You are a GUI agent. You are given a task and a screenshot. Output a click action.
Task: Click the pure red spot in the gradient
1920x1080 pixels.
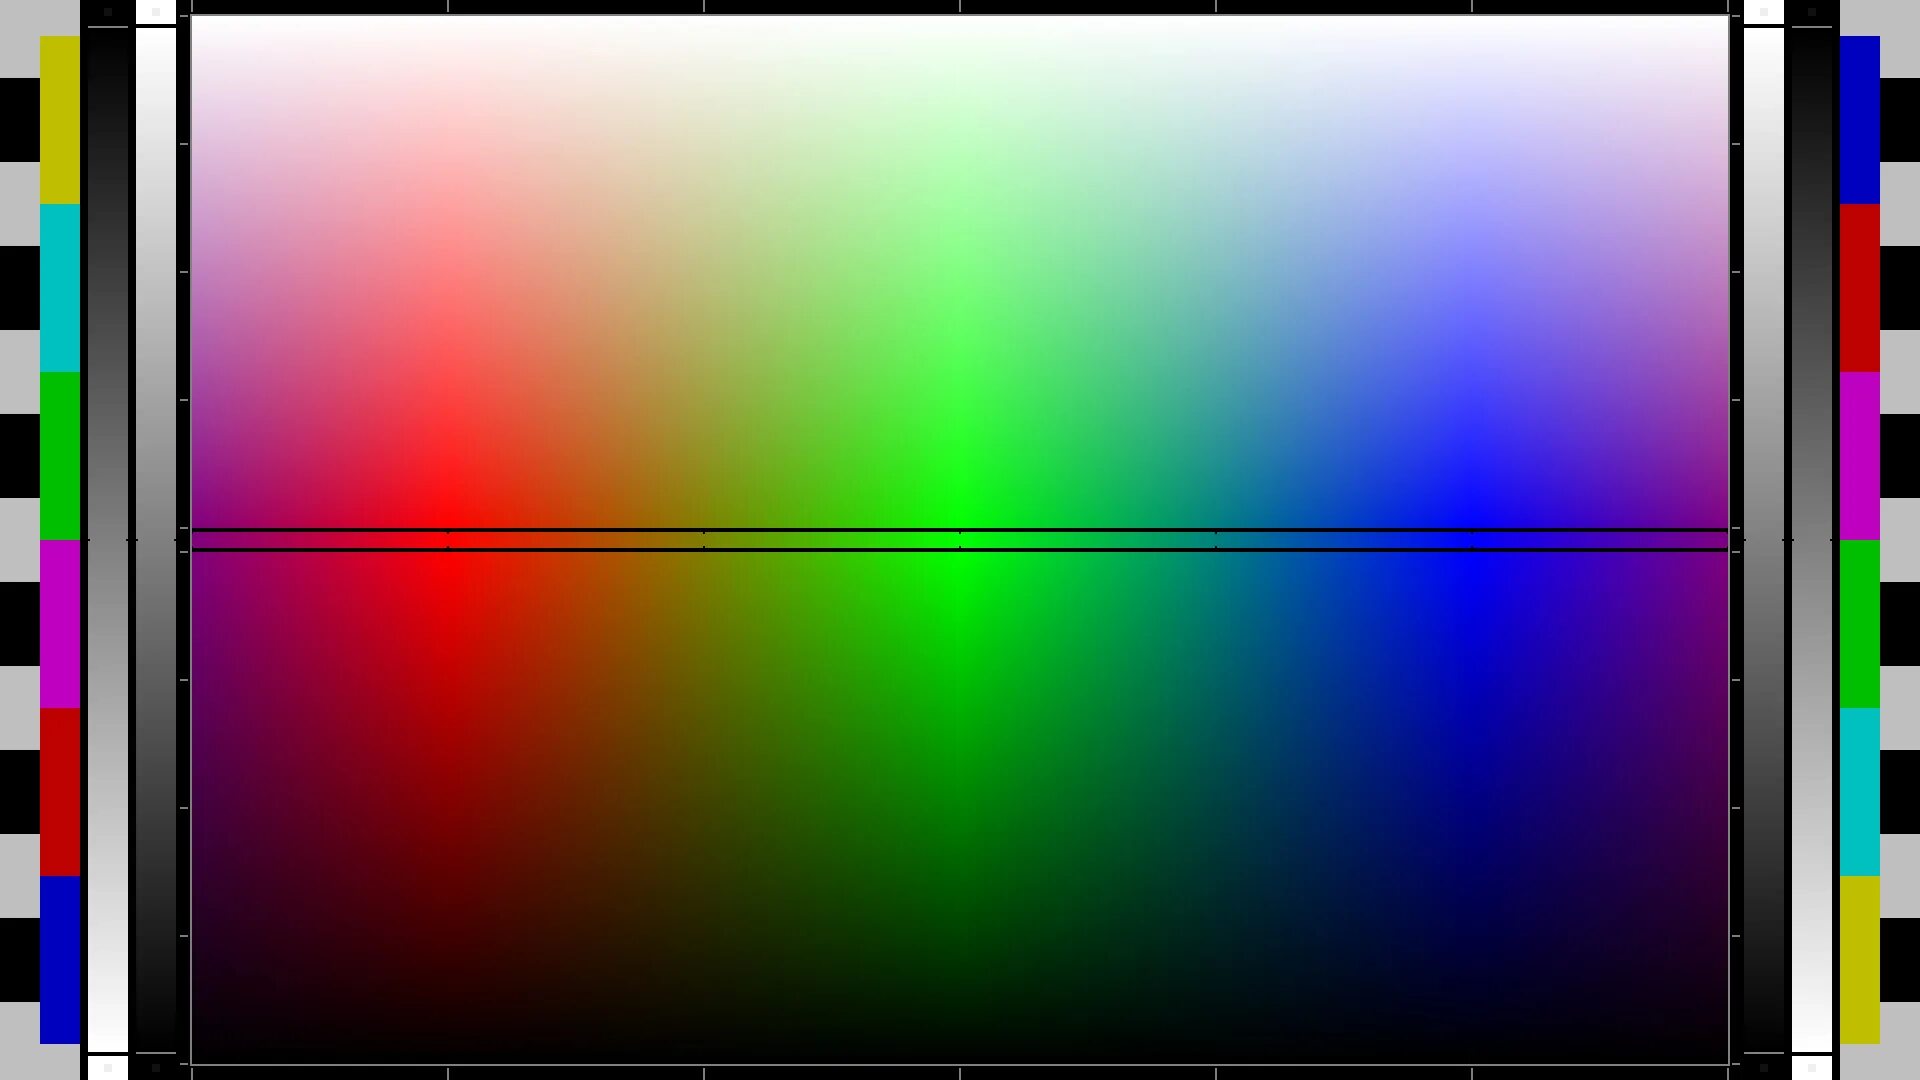[x=448, y=540]
